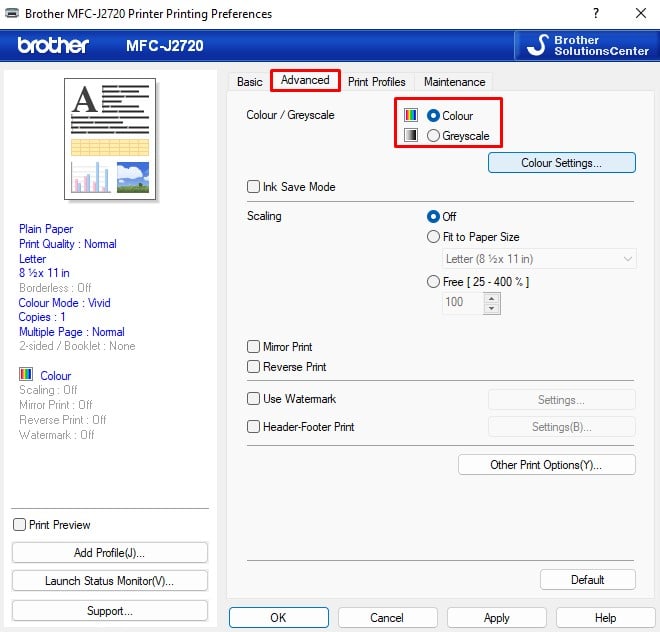The image size is (660, 632).
Task: Enable Ink Save Mode checkbox
Action: (x=253, y=187)
